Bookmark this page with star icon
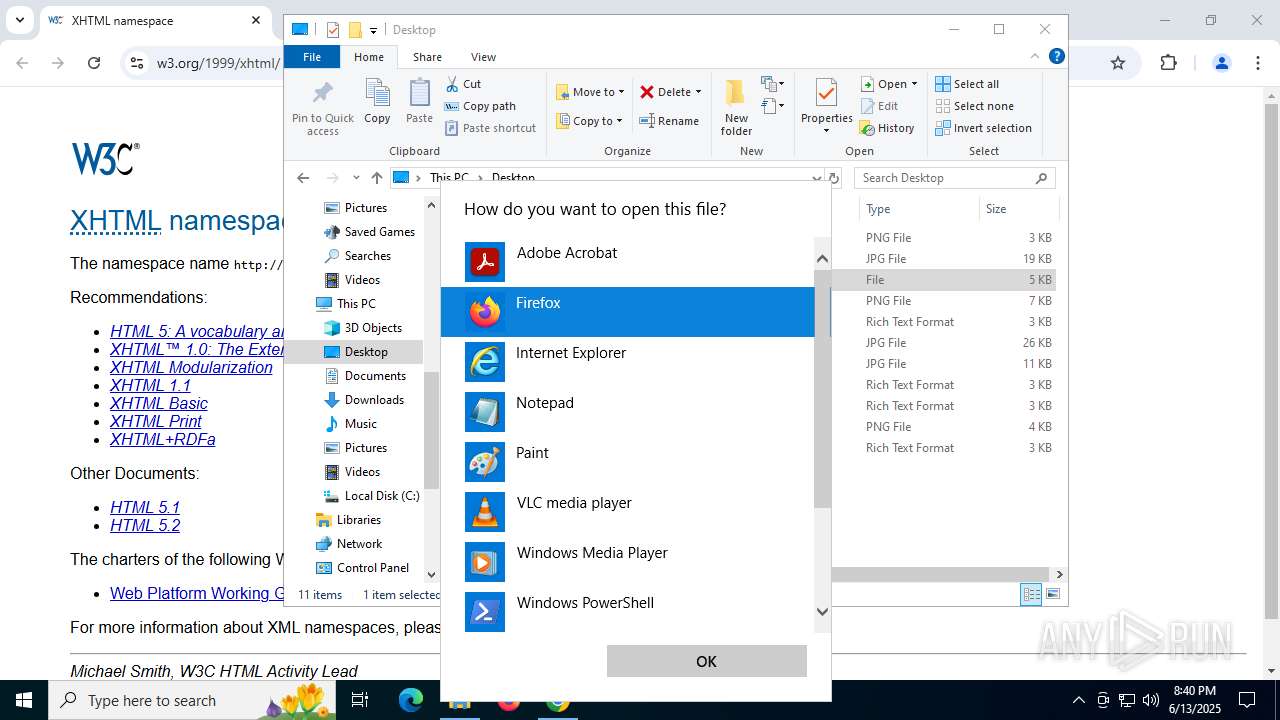1280x720 pixels. [1118, 63]
